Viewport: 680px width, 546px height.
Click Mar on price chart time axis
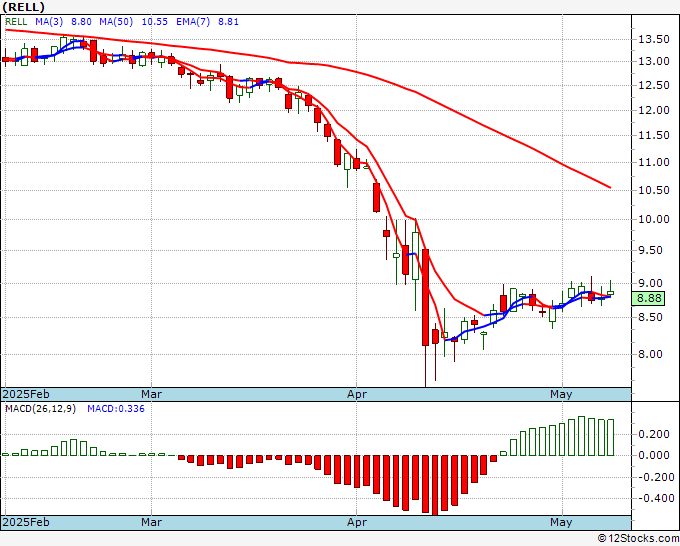151,394
